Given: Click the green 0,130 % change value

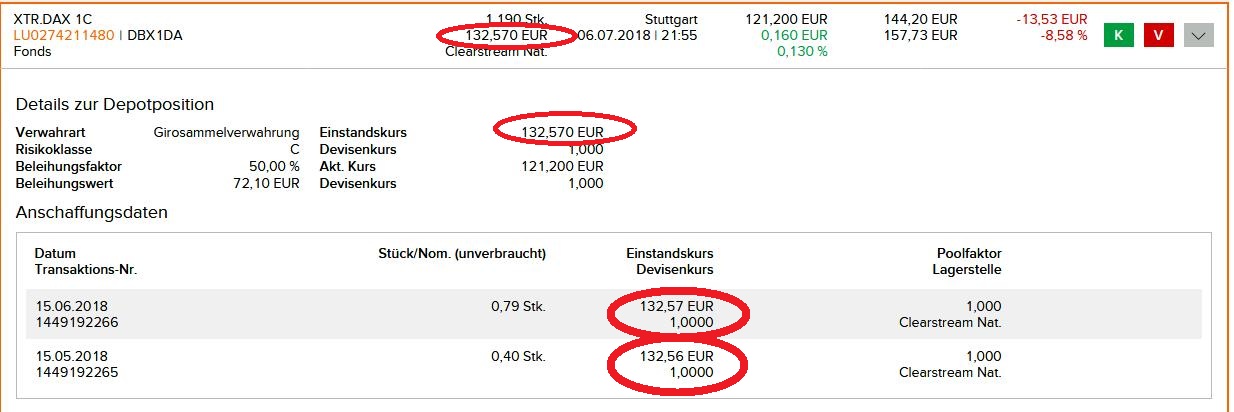Looking at the screenshot, I should [x=802, y=51].
